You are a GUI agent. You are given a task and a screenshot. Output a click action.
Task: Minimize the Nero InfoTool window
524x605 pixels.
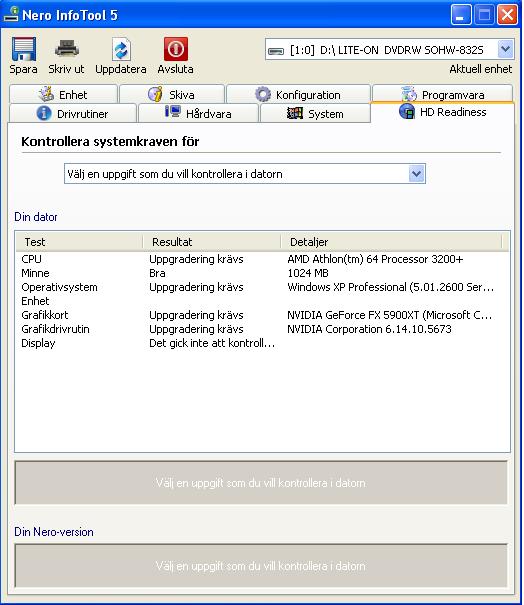(x=461, y=15)
